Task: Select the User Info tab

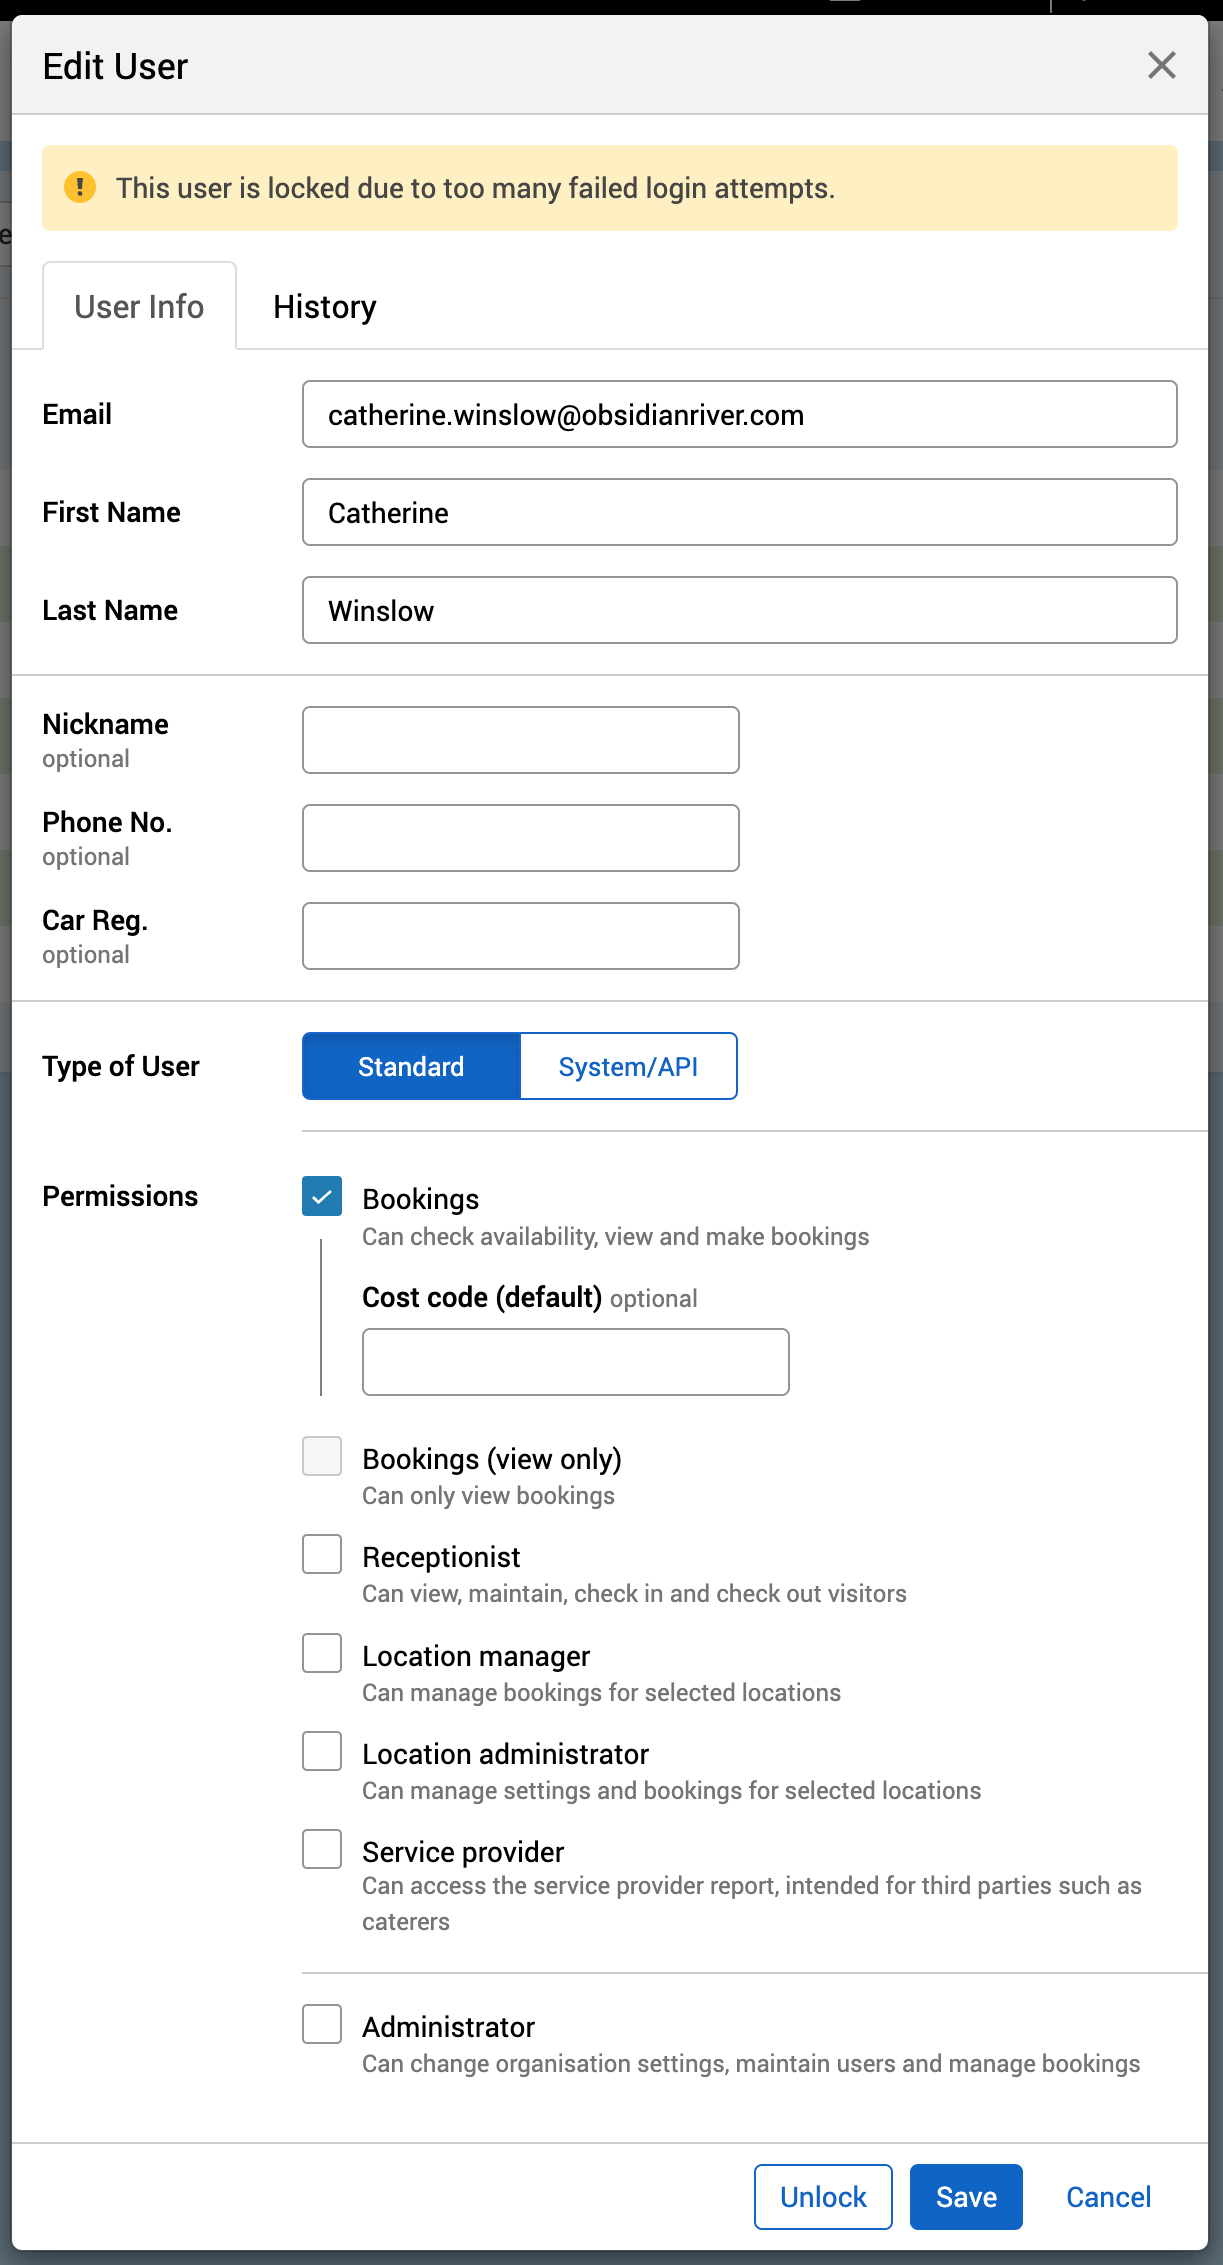Action: [139, 307]
